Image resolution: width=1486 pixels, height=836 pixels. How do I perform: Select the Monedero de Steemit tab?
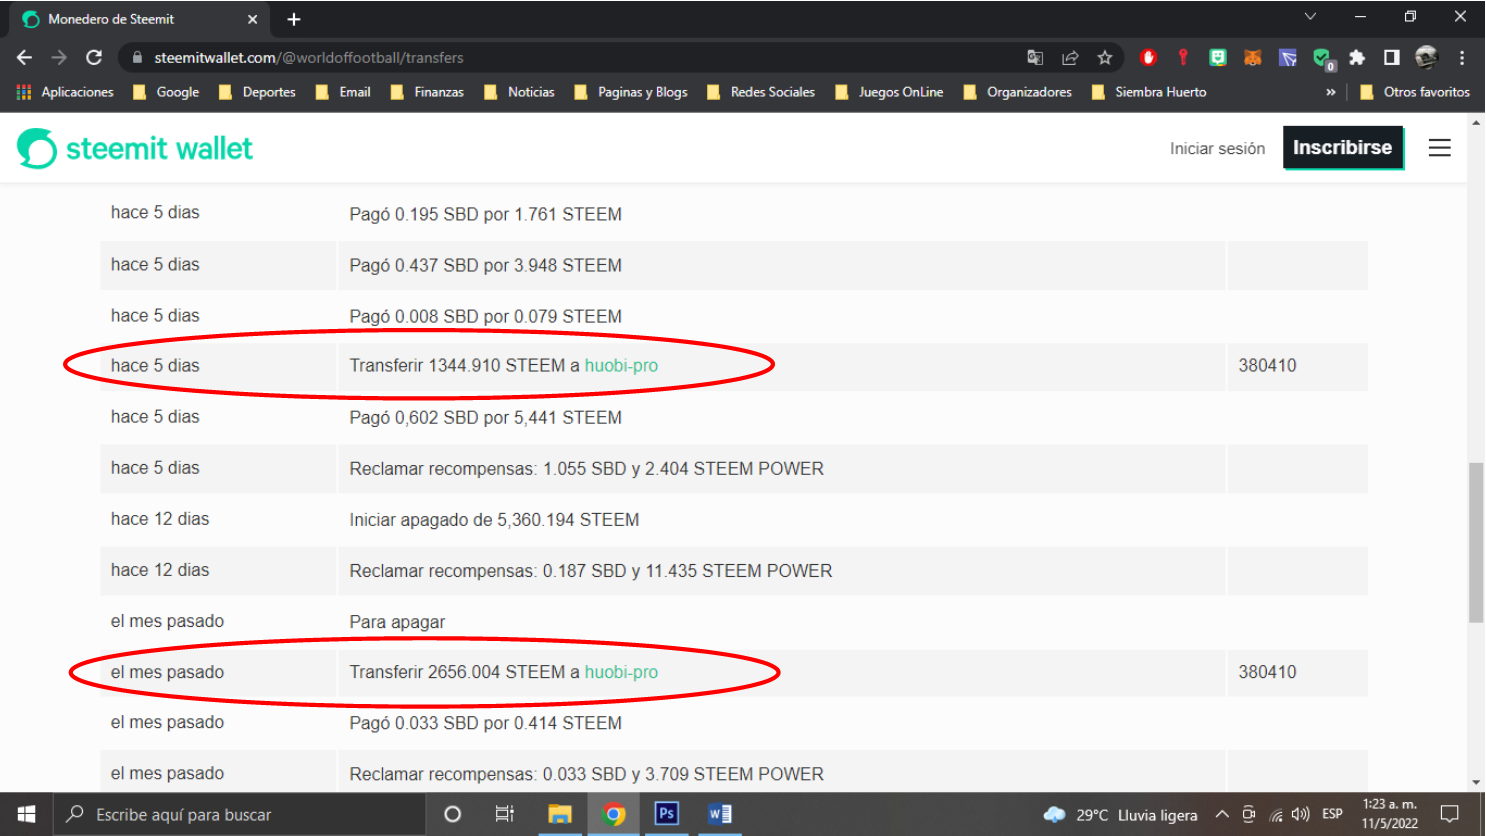140,19
